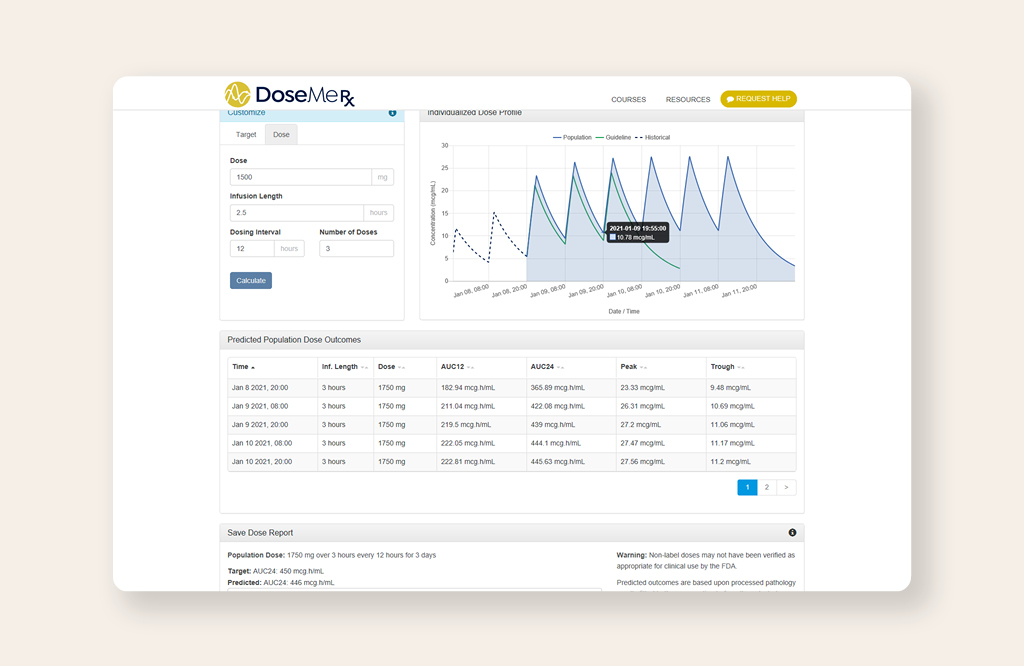Click the Number of Doses field
This screenshot has height=666, width=1024.
coord(357,249)
